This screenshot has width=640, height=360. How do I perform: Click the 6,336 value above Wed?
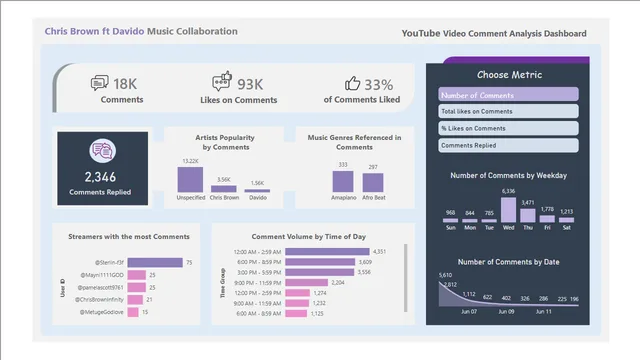click(x=508, y=191)
